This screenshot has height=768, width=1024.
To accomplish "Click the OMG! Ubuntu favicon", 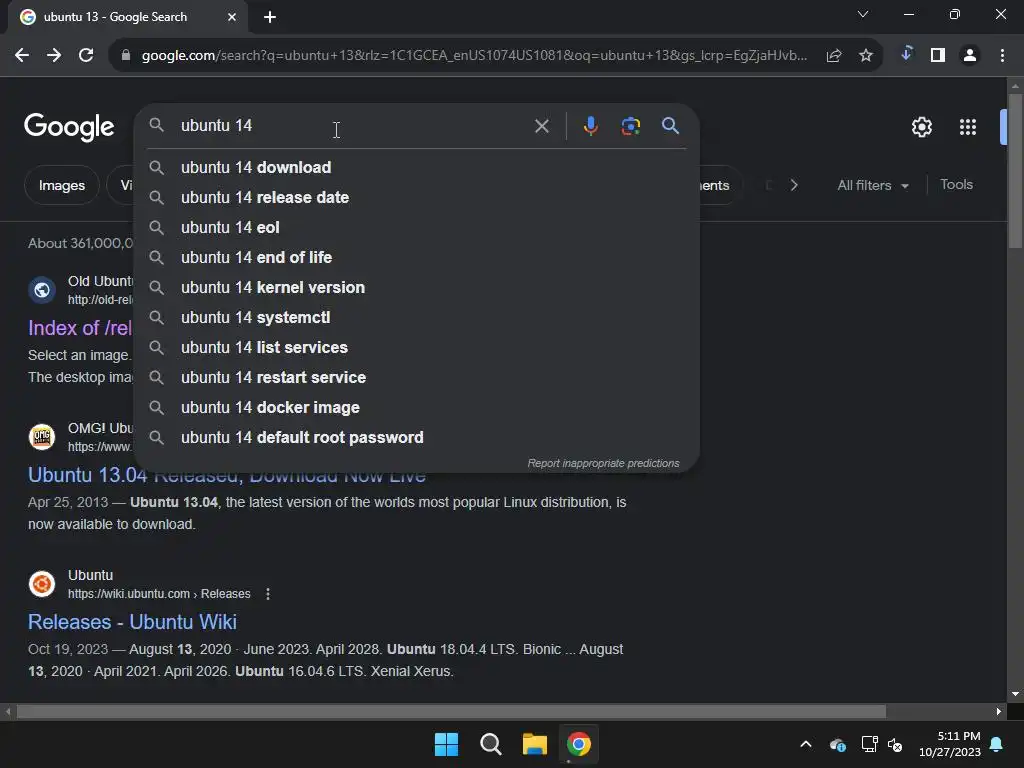I will pyautogui.click(x=42, y=436).
